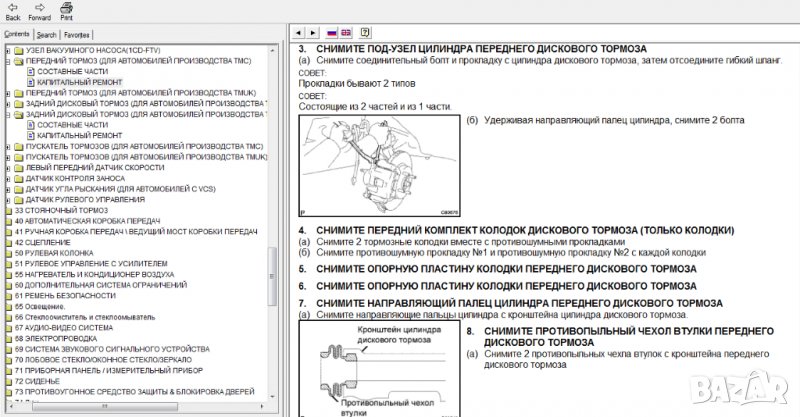Switch language using the Russian flag icon

click(331, 32)
